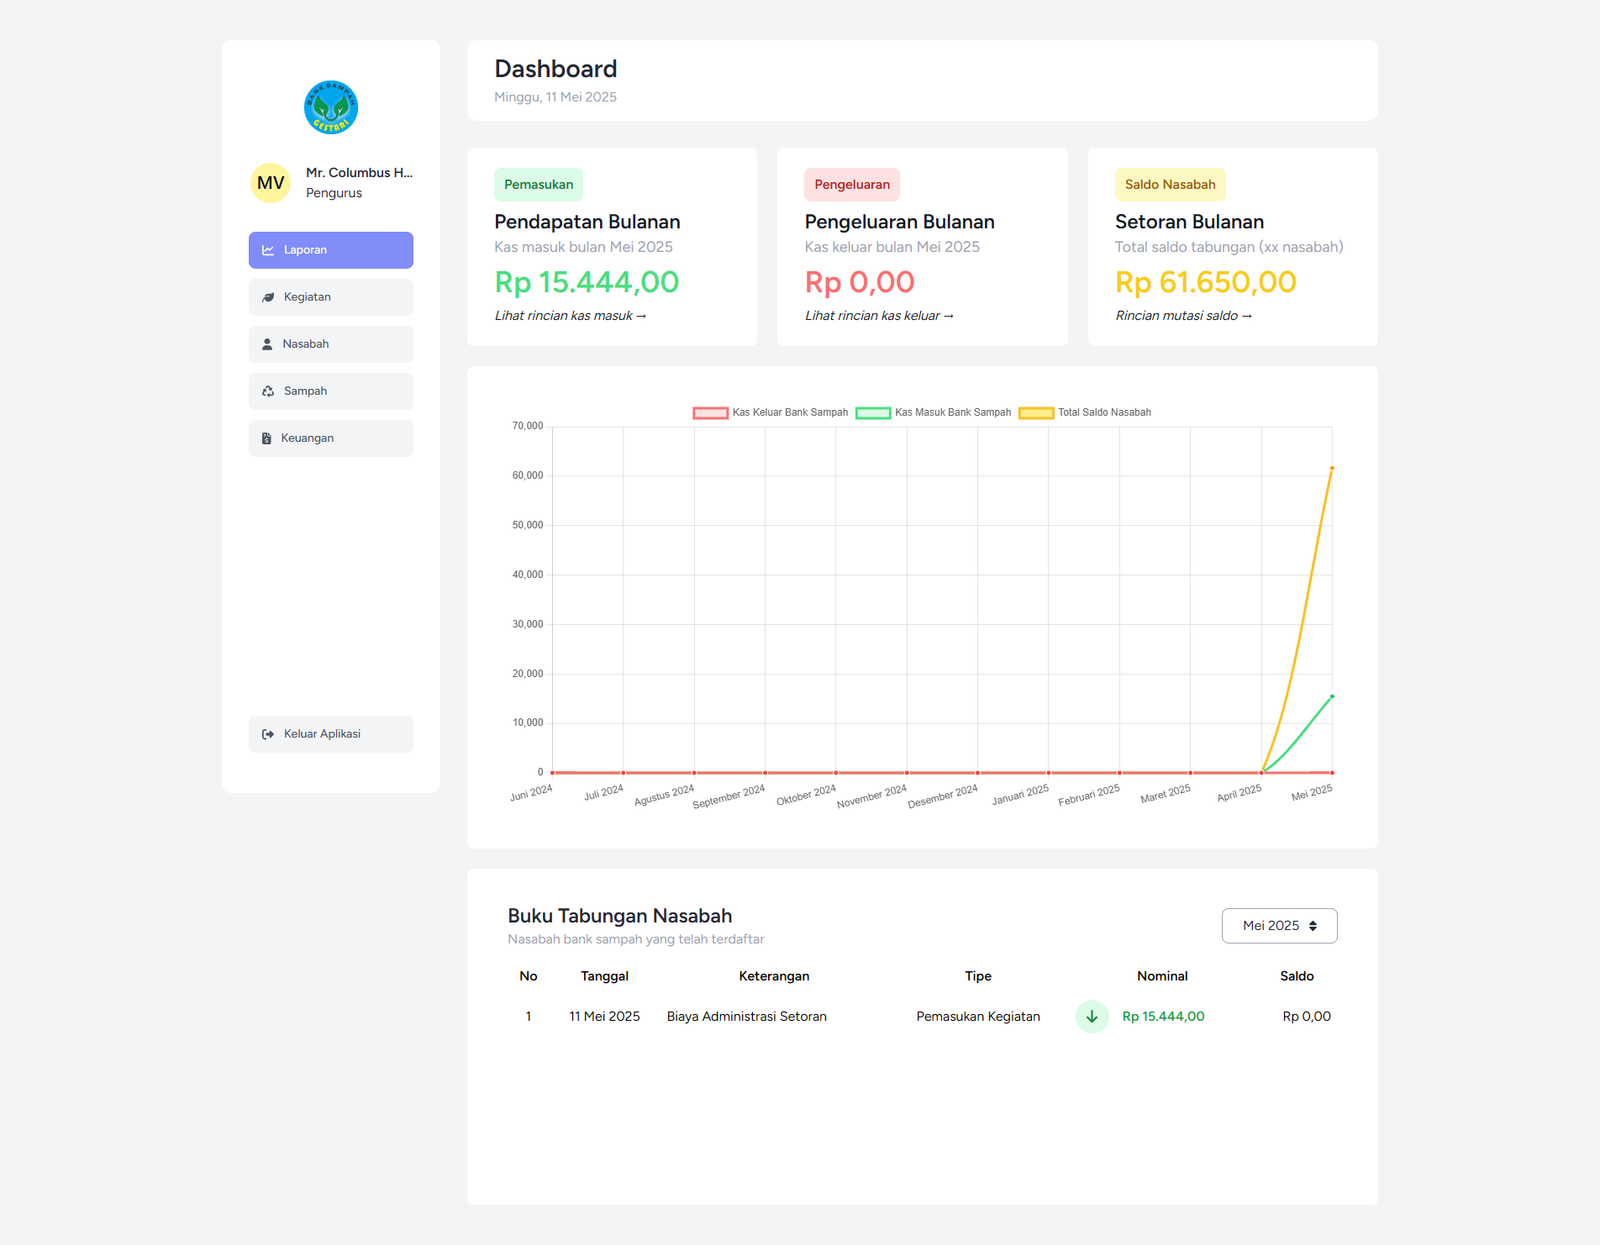Viewport: 1600px width, 1245px height.
Task: Click the Kegiatan leaf icon
Action: [x=268, y=297]
